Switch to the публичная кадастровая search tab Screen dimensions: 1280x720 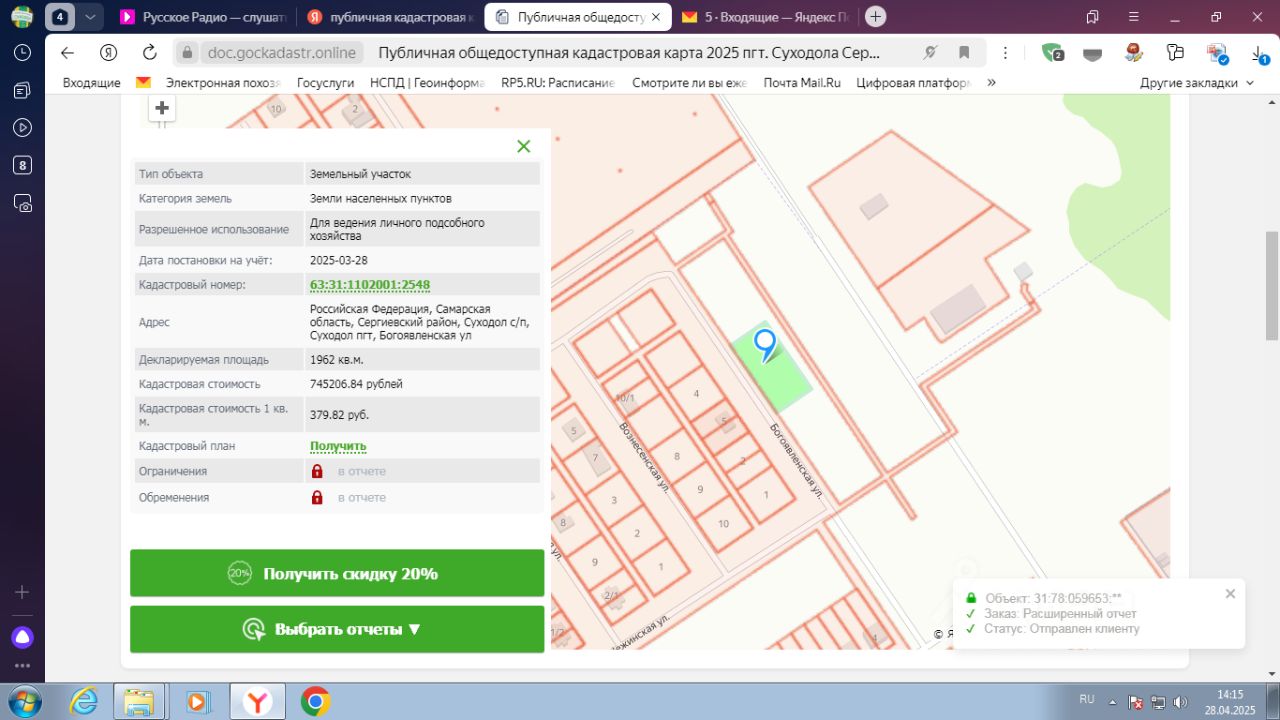click(389, 17)
